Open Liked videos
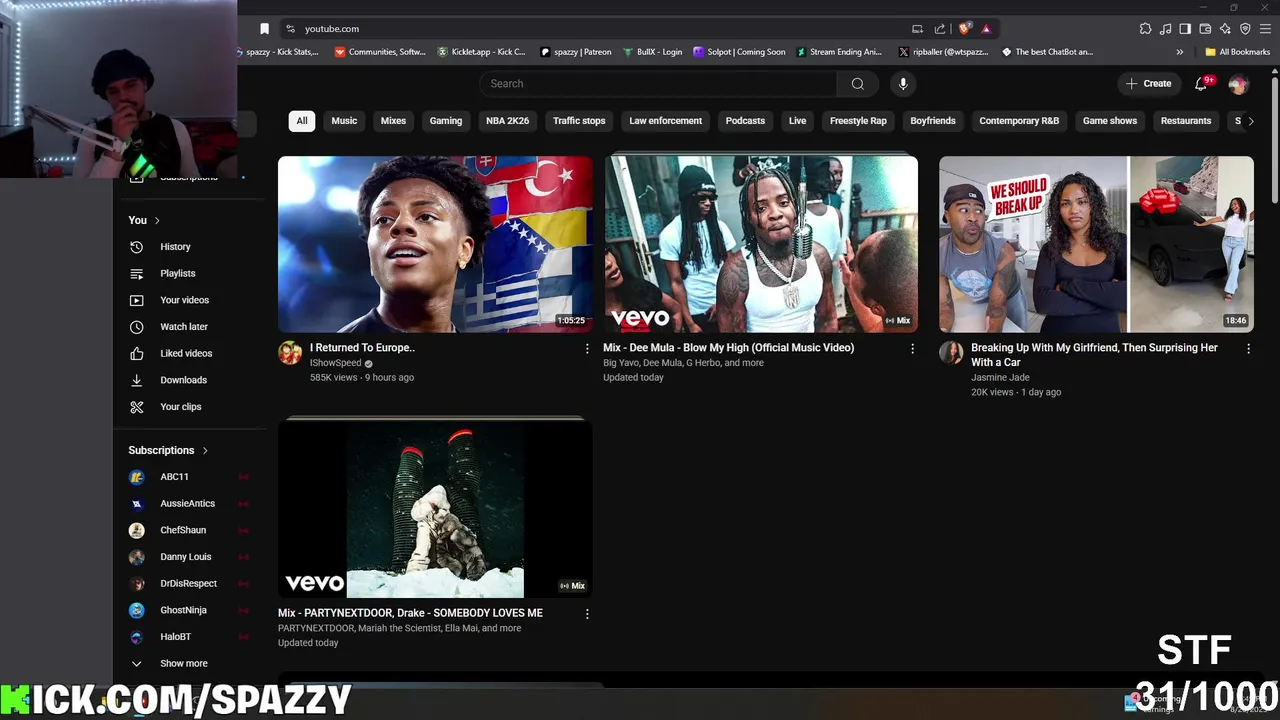Screen dimensions: 1280x720 pos(187,353)
